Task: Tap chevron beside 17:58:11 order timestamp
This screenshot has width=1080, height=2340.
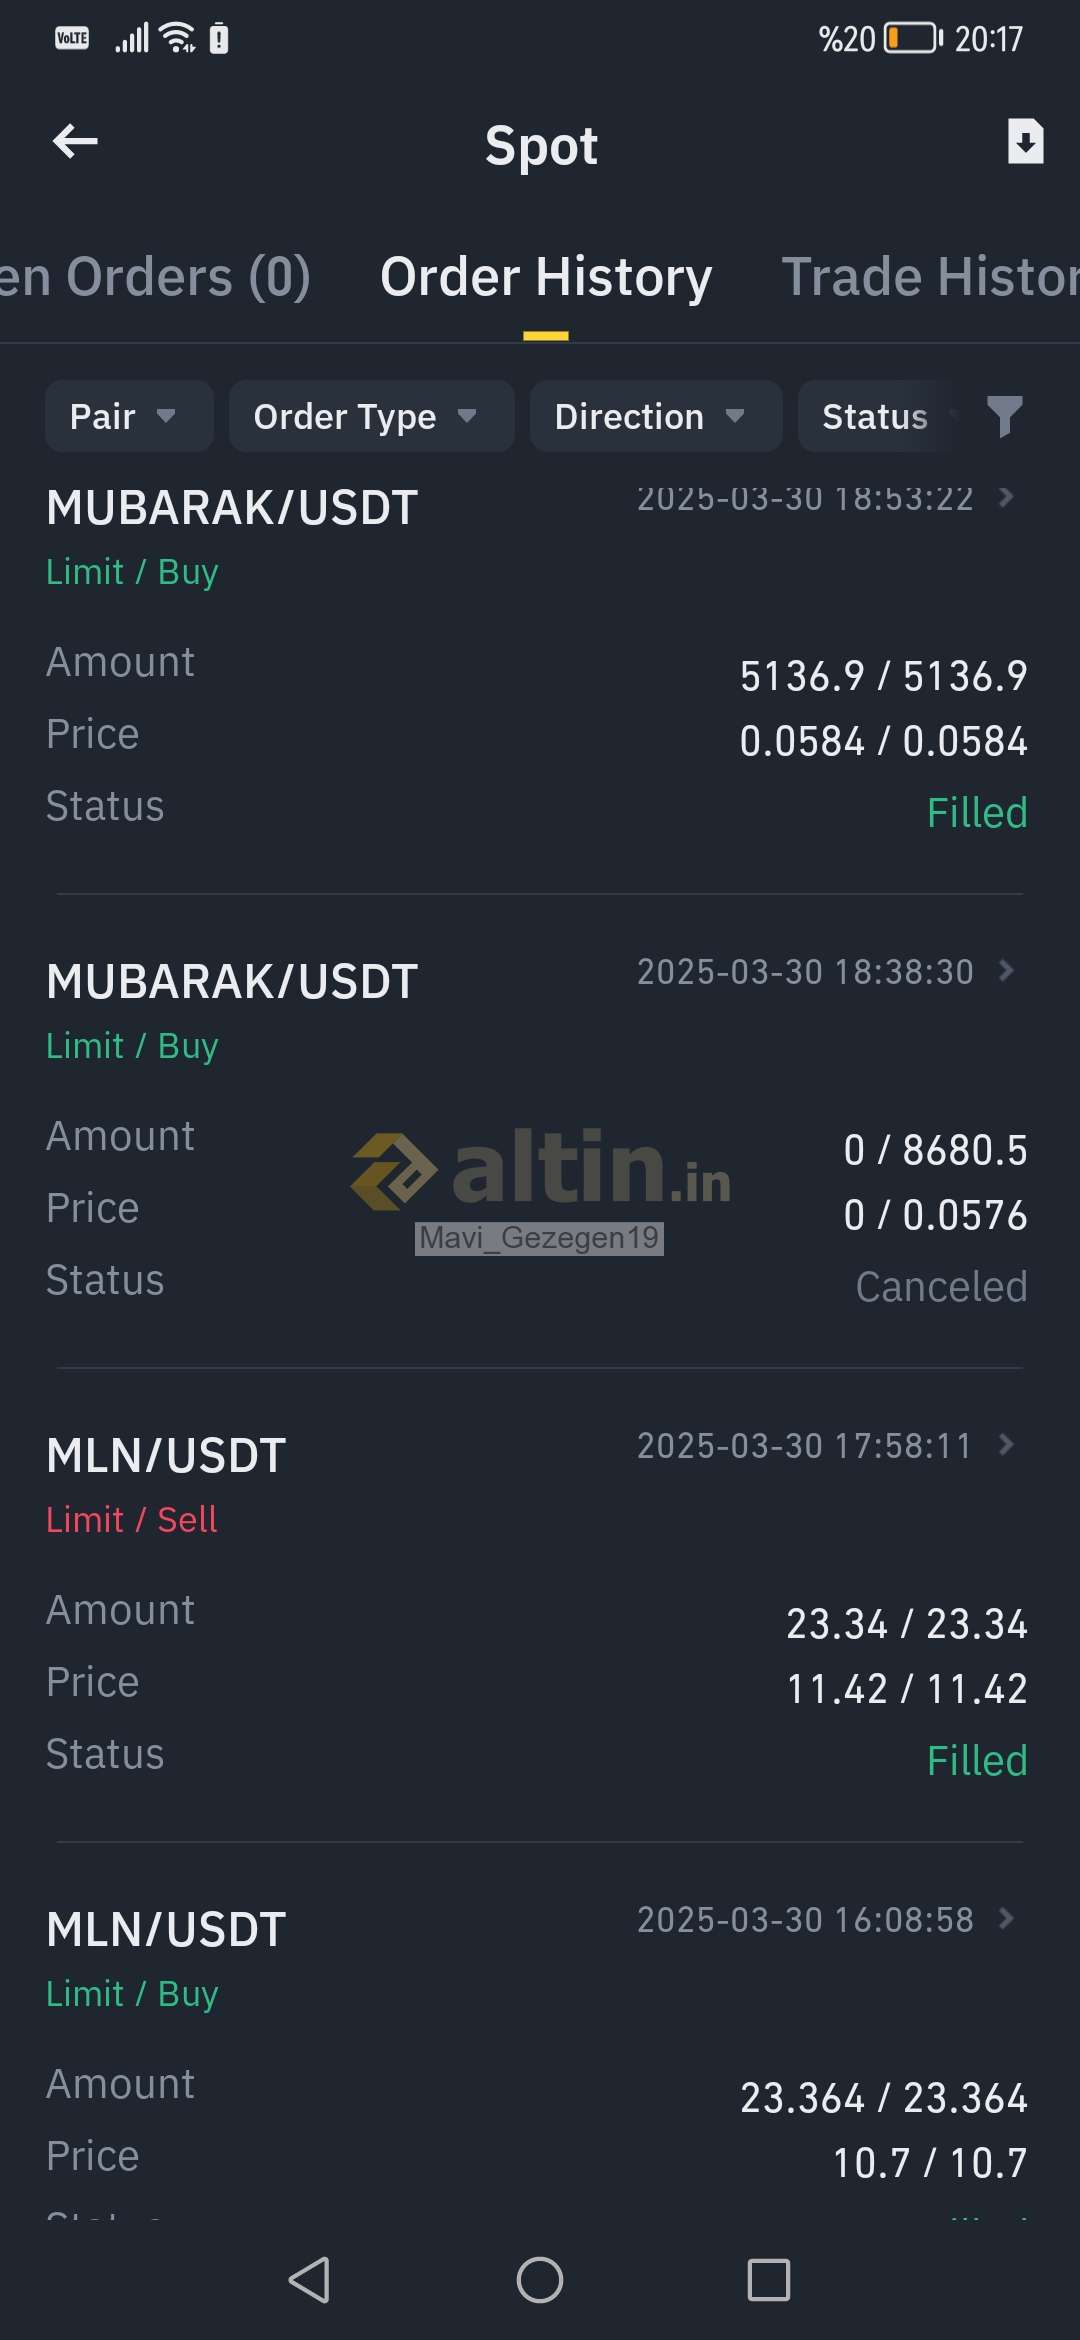Action: click(x=1007, y=1444)
